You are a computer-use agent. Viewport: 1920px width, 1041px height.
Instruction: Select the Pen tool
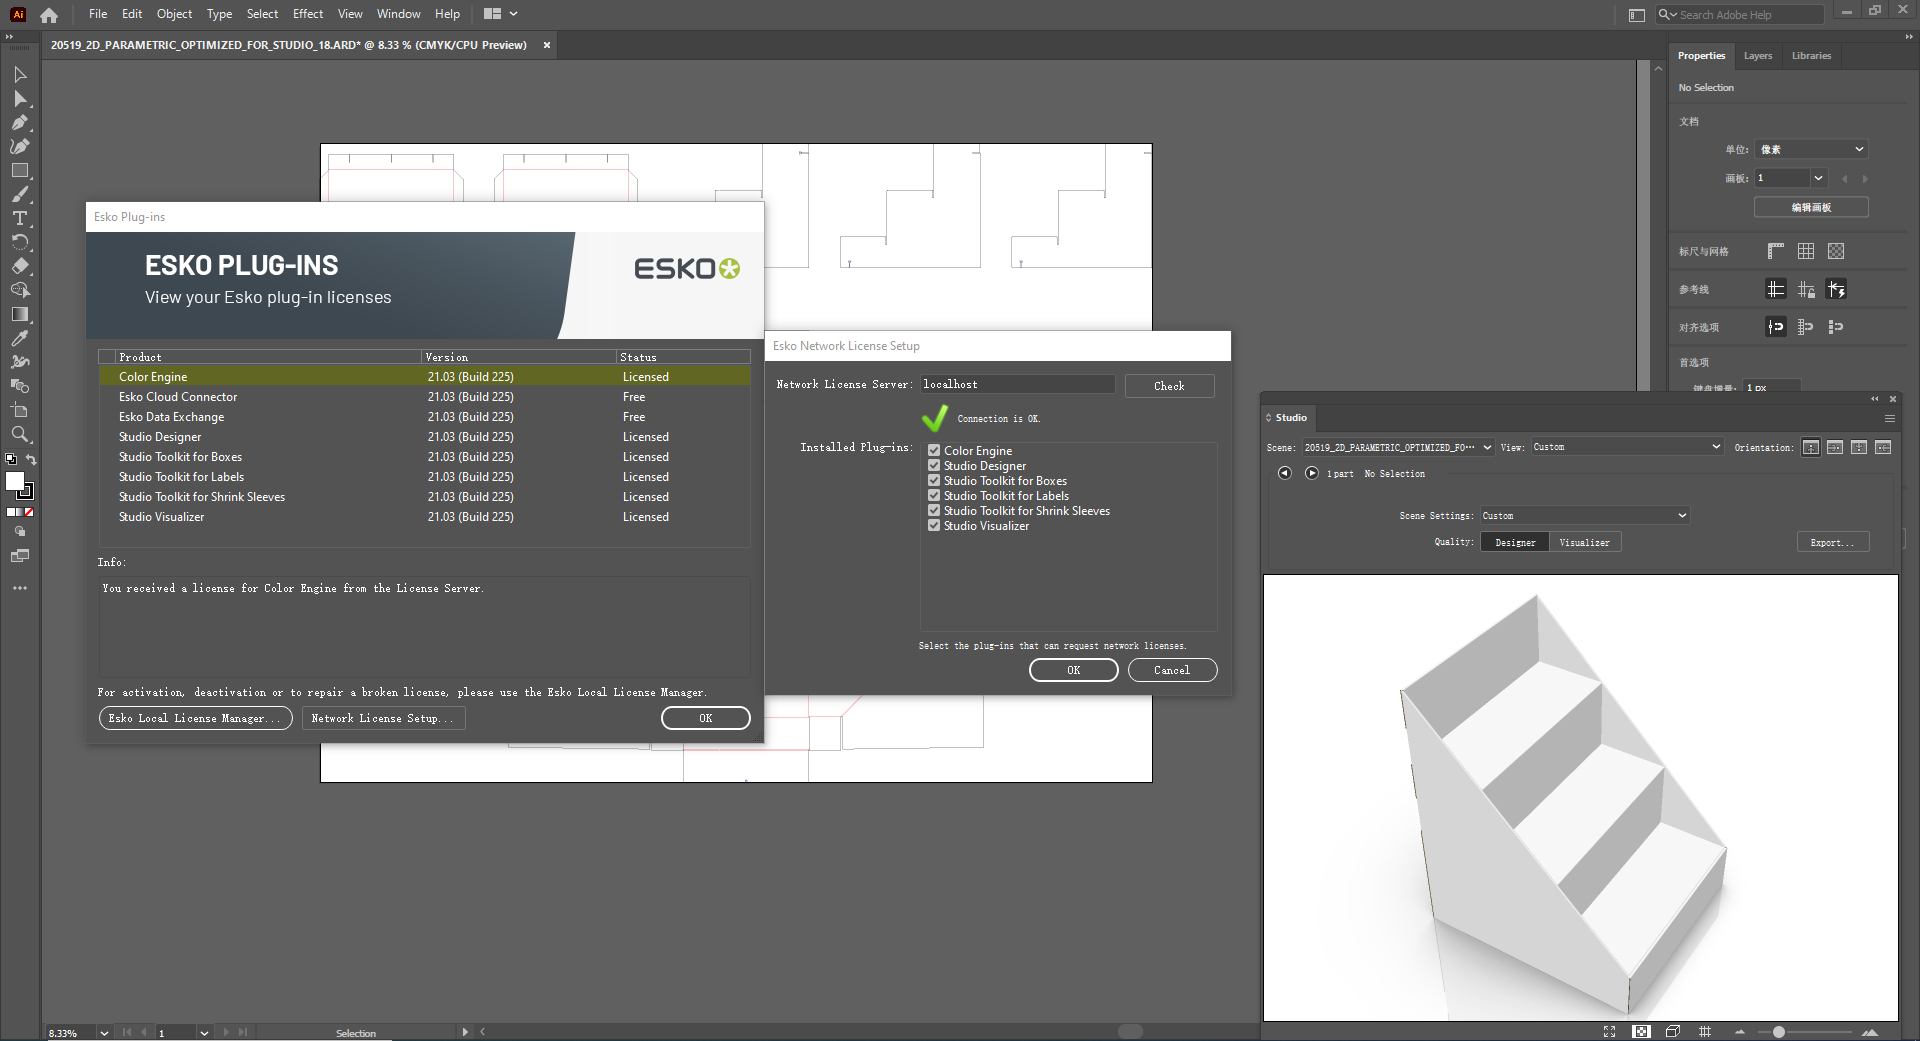click(x=19, y=123)
